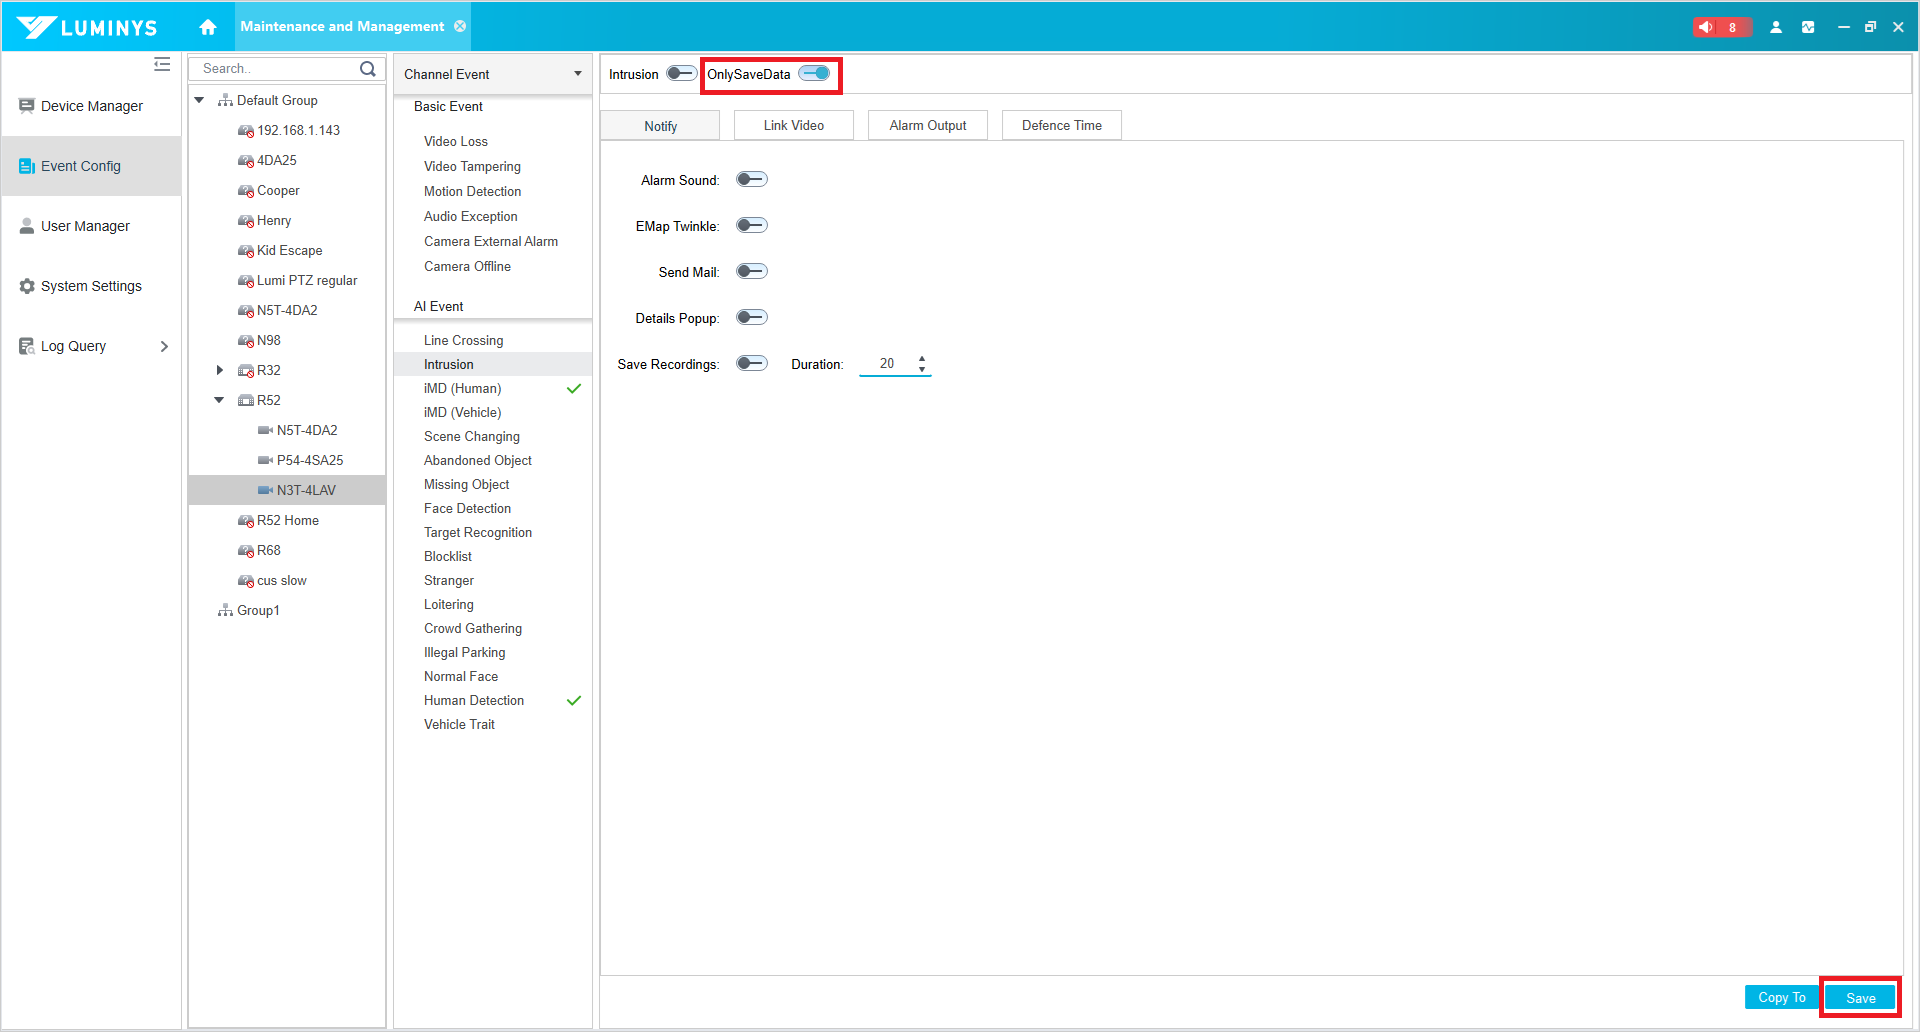Increase the Duration value with up arrow
This screenshot has height=1032, width=1920.
(x=922, y=358)
